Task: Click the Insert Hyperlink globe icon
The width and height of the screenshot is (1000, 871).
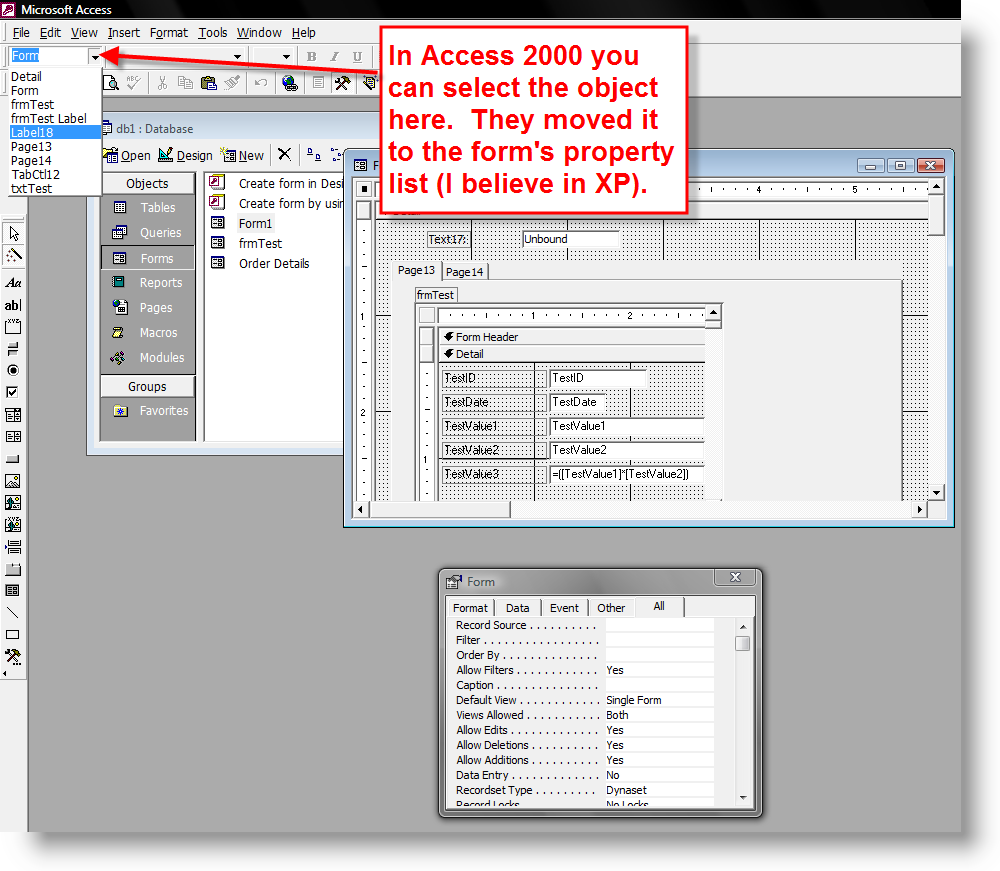Action: pyautogui.click(x=289, y=83)
